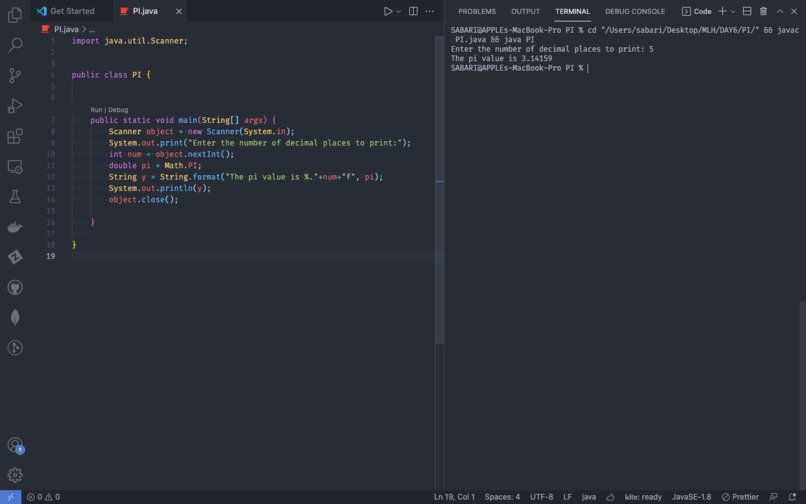This screenshot has height=504, width=806.
Task: Open the OUTPUT panel tab
Action: 525,11
